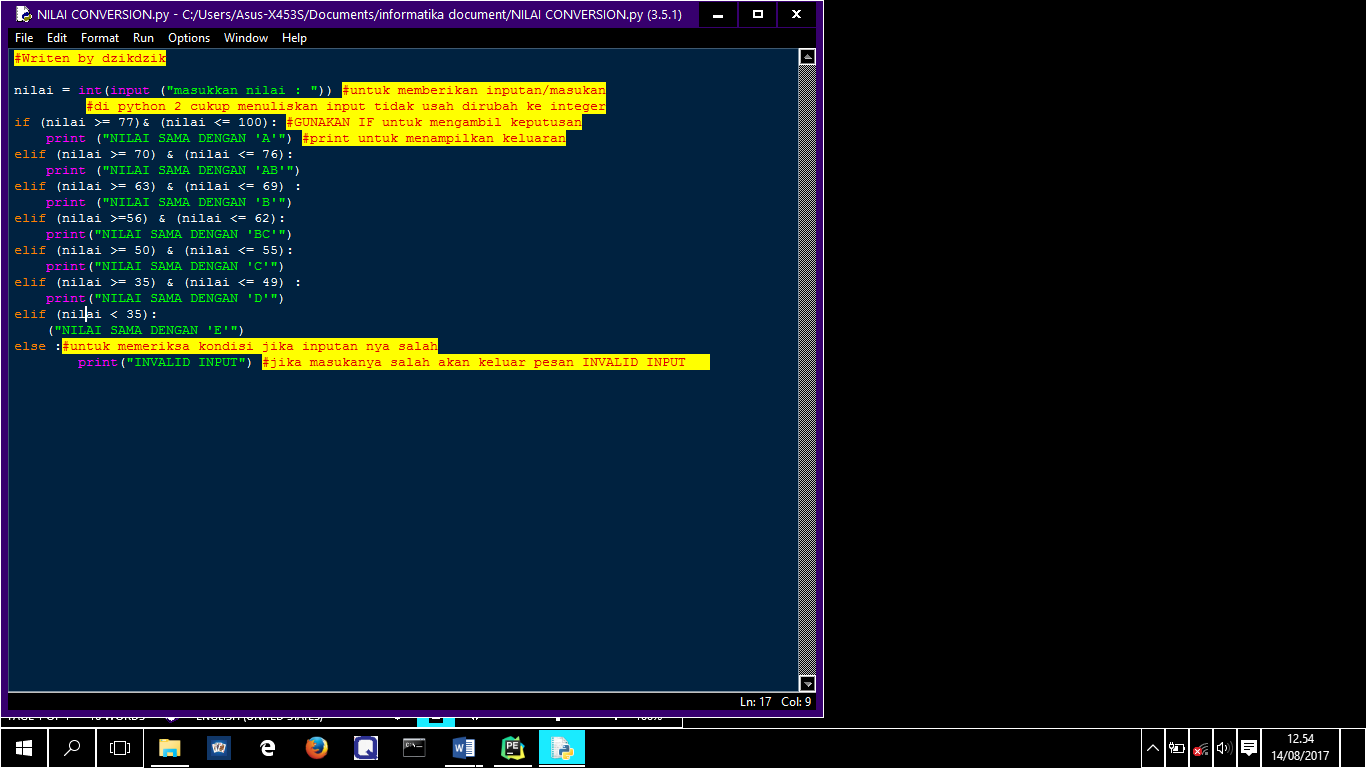Minimize the IDLE editor window
Screen dimensions: 1366x768
pos(720,14)
